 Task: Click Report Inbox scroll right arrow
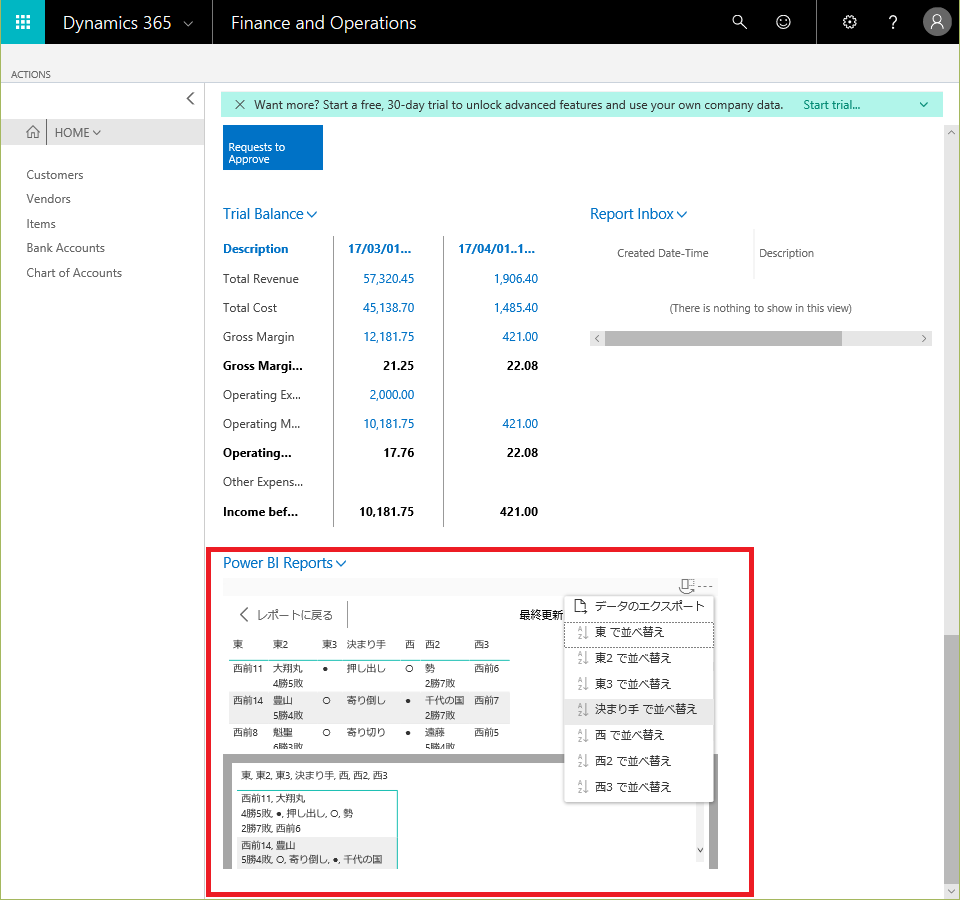tap(924, 339)
